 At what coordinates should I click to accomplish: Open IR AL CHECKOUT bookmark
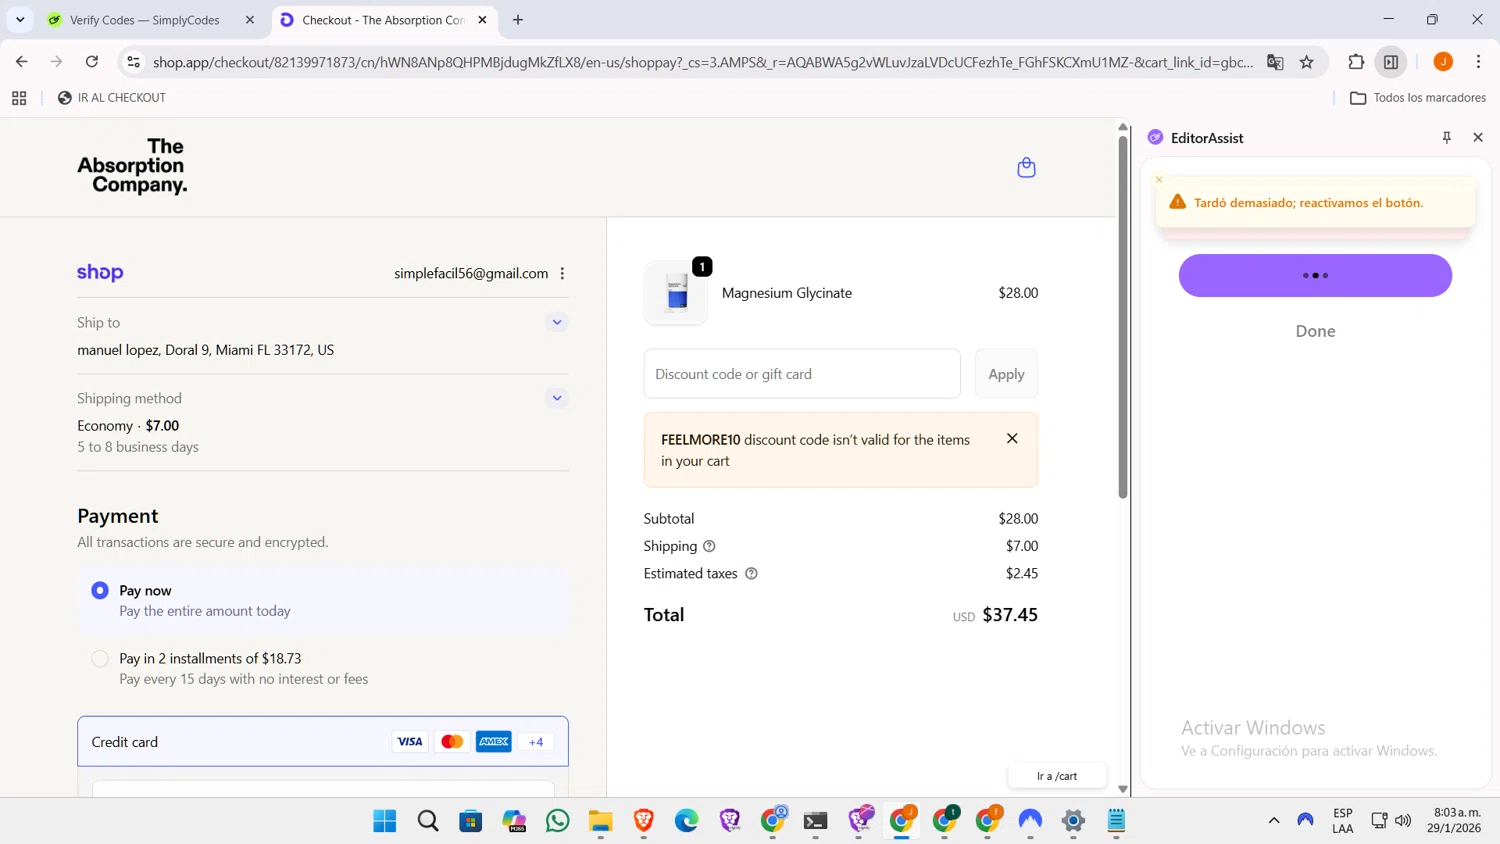tap(112, 98)
